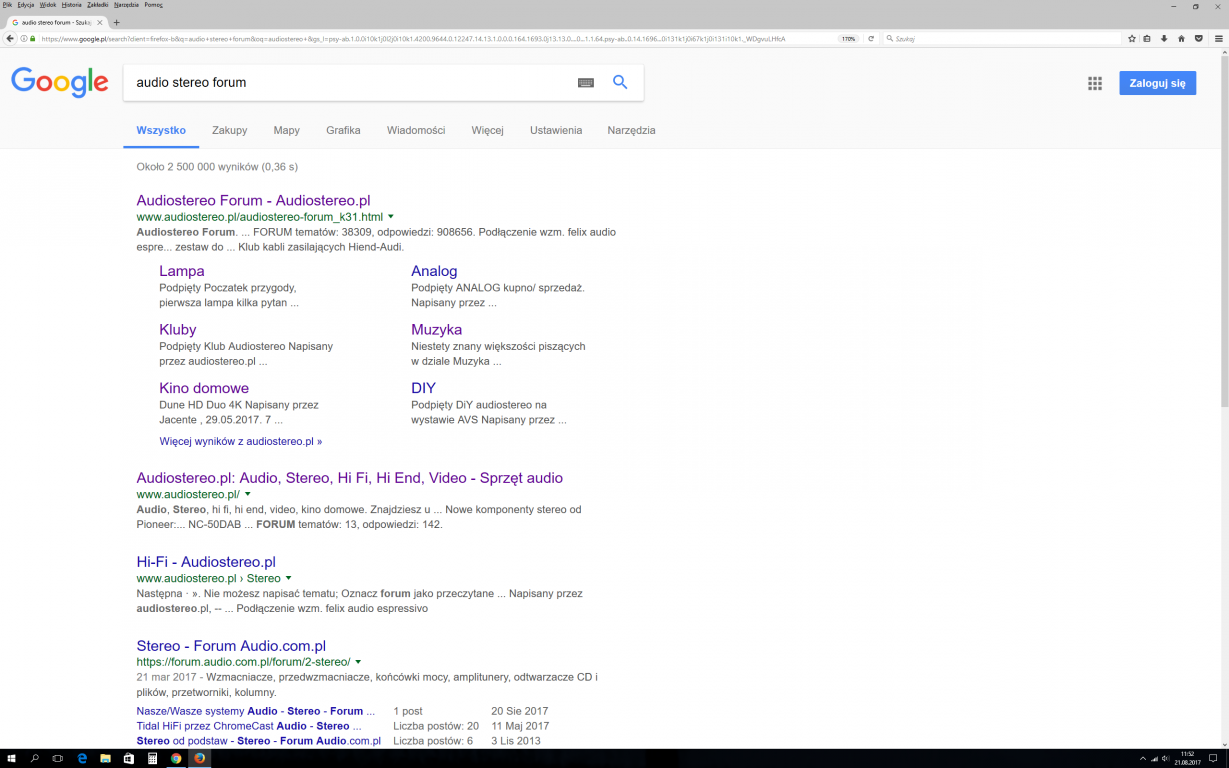Show site information via the info icon
This screenshot has width=1229, height=768.
click(x=23, y=39)
